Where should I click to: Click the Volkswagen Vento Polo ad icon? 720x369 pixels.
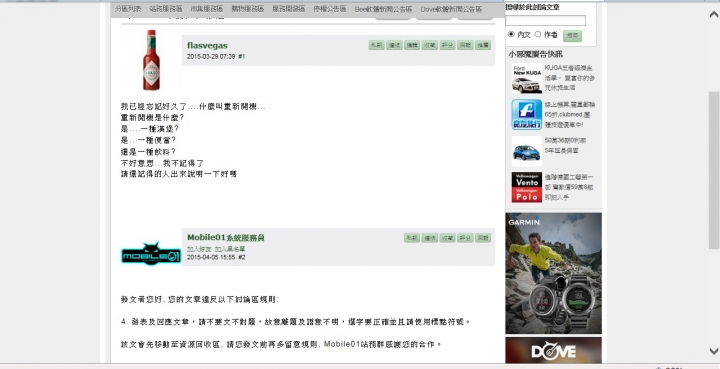527,187
